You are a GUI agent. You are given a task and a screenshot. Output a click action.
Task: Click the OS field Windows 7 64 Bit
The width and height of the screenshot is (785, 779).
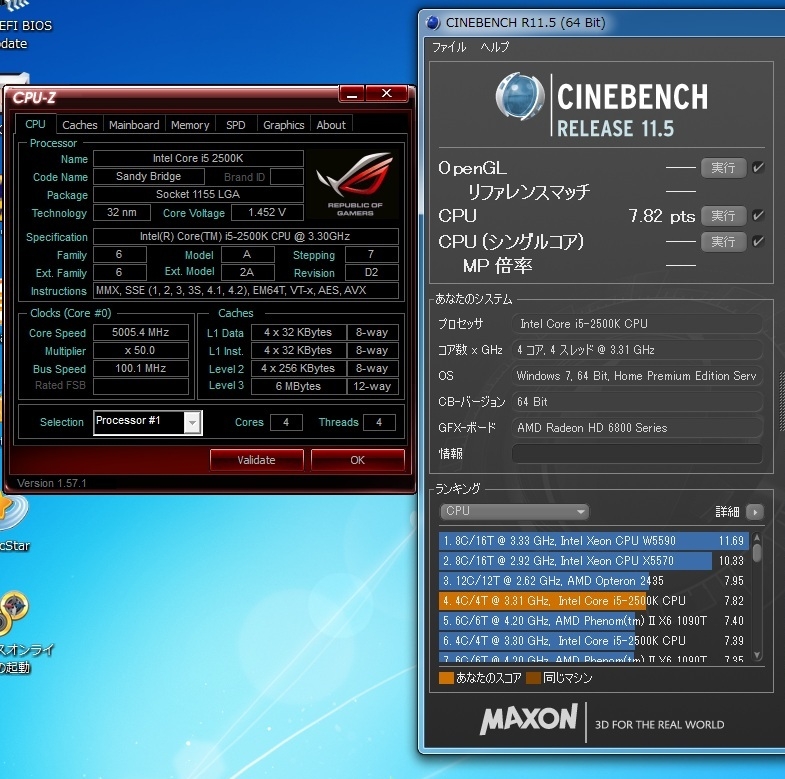click(637, 376)
